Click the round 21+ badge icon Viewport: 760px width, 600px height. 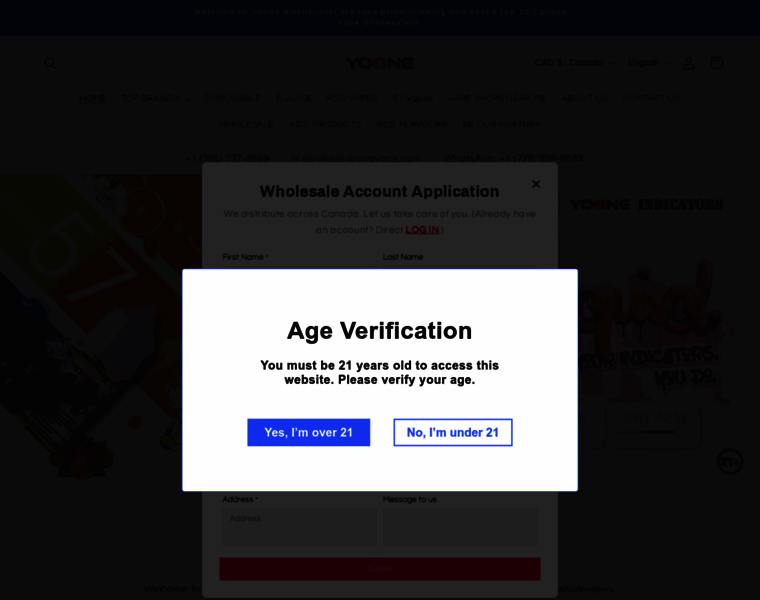click(730, 461)
